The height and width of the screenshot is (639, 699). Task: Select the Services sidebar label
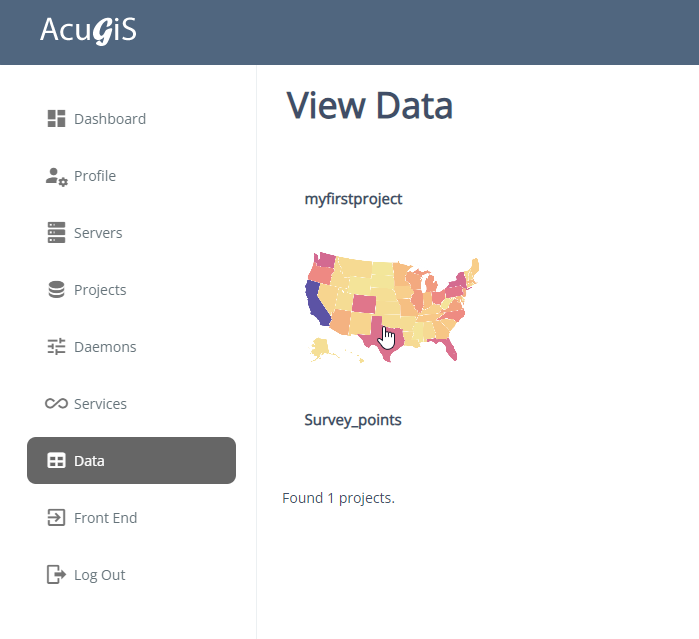pos(100,404)
